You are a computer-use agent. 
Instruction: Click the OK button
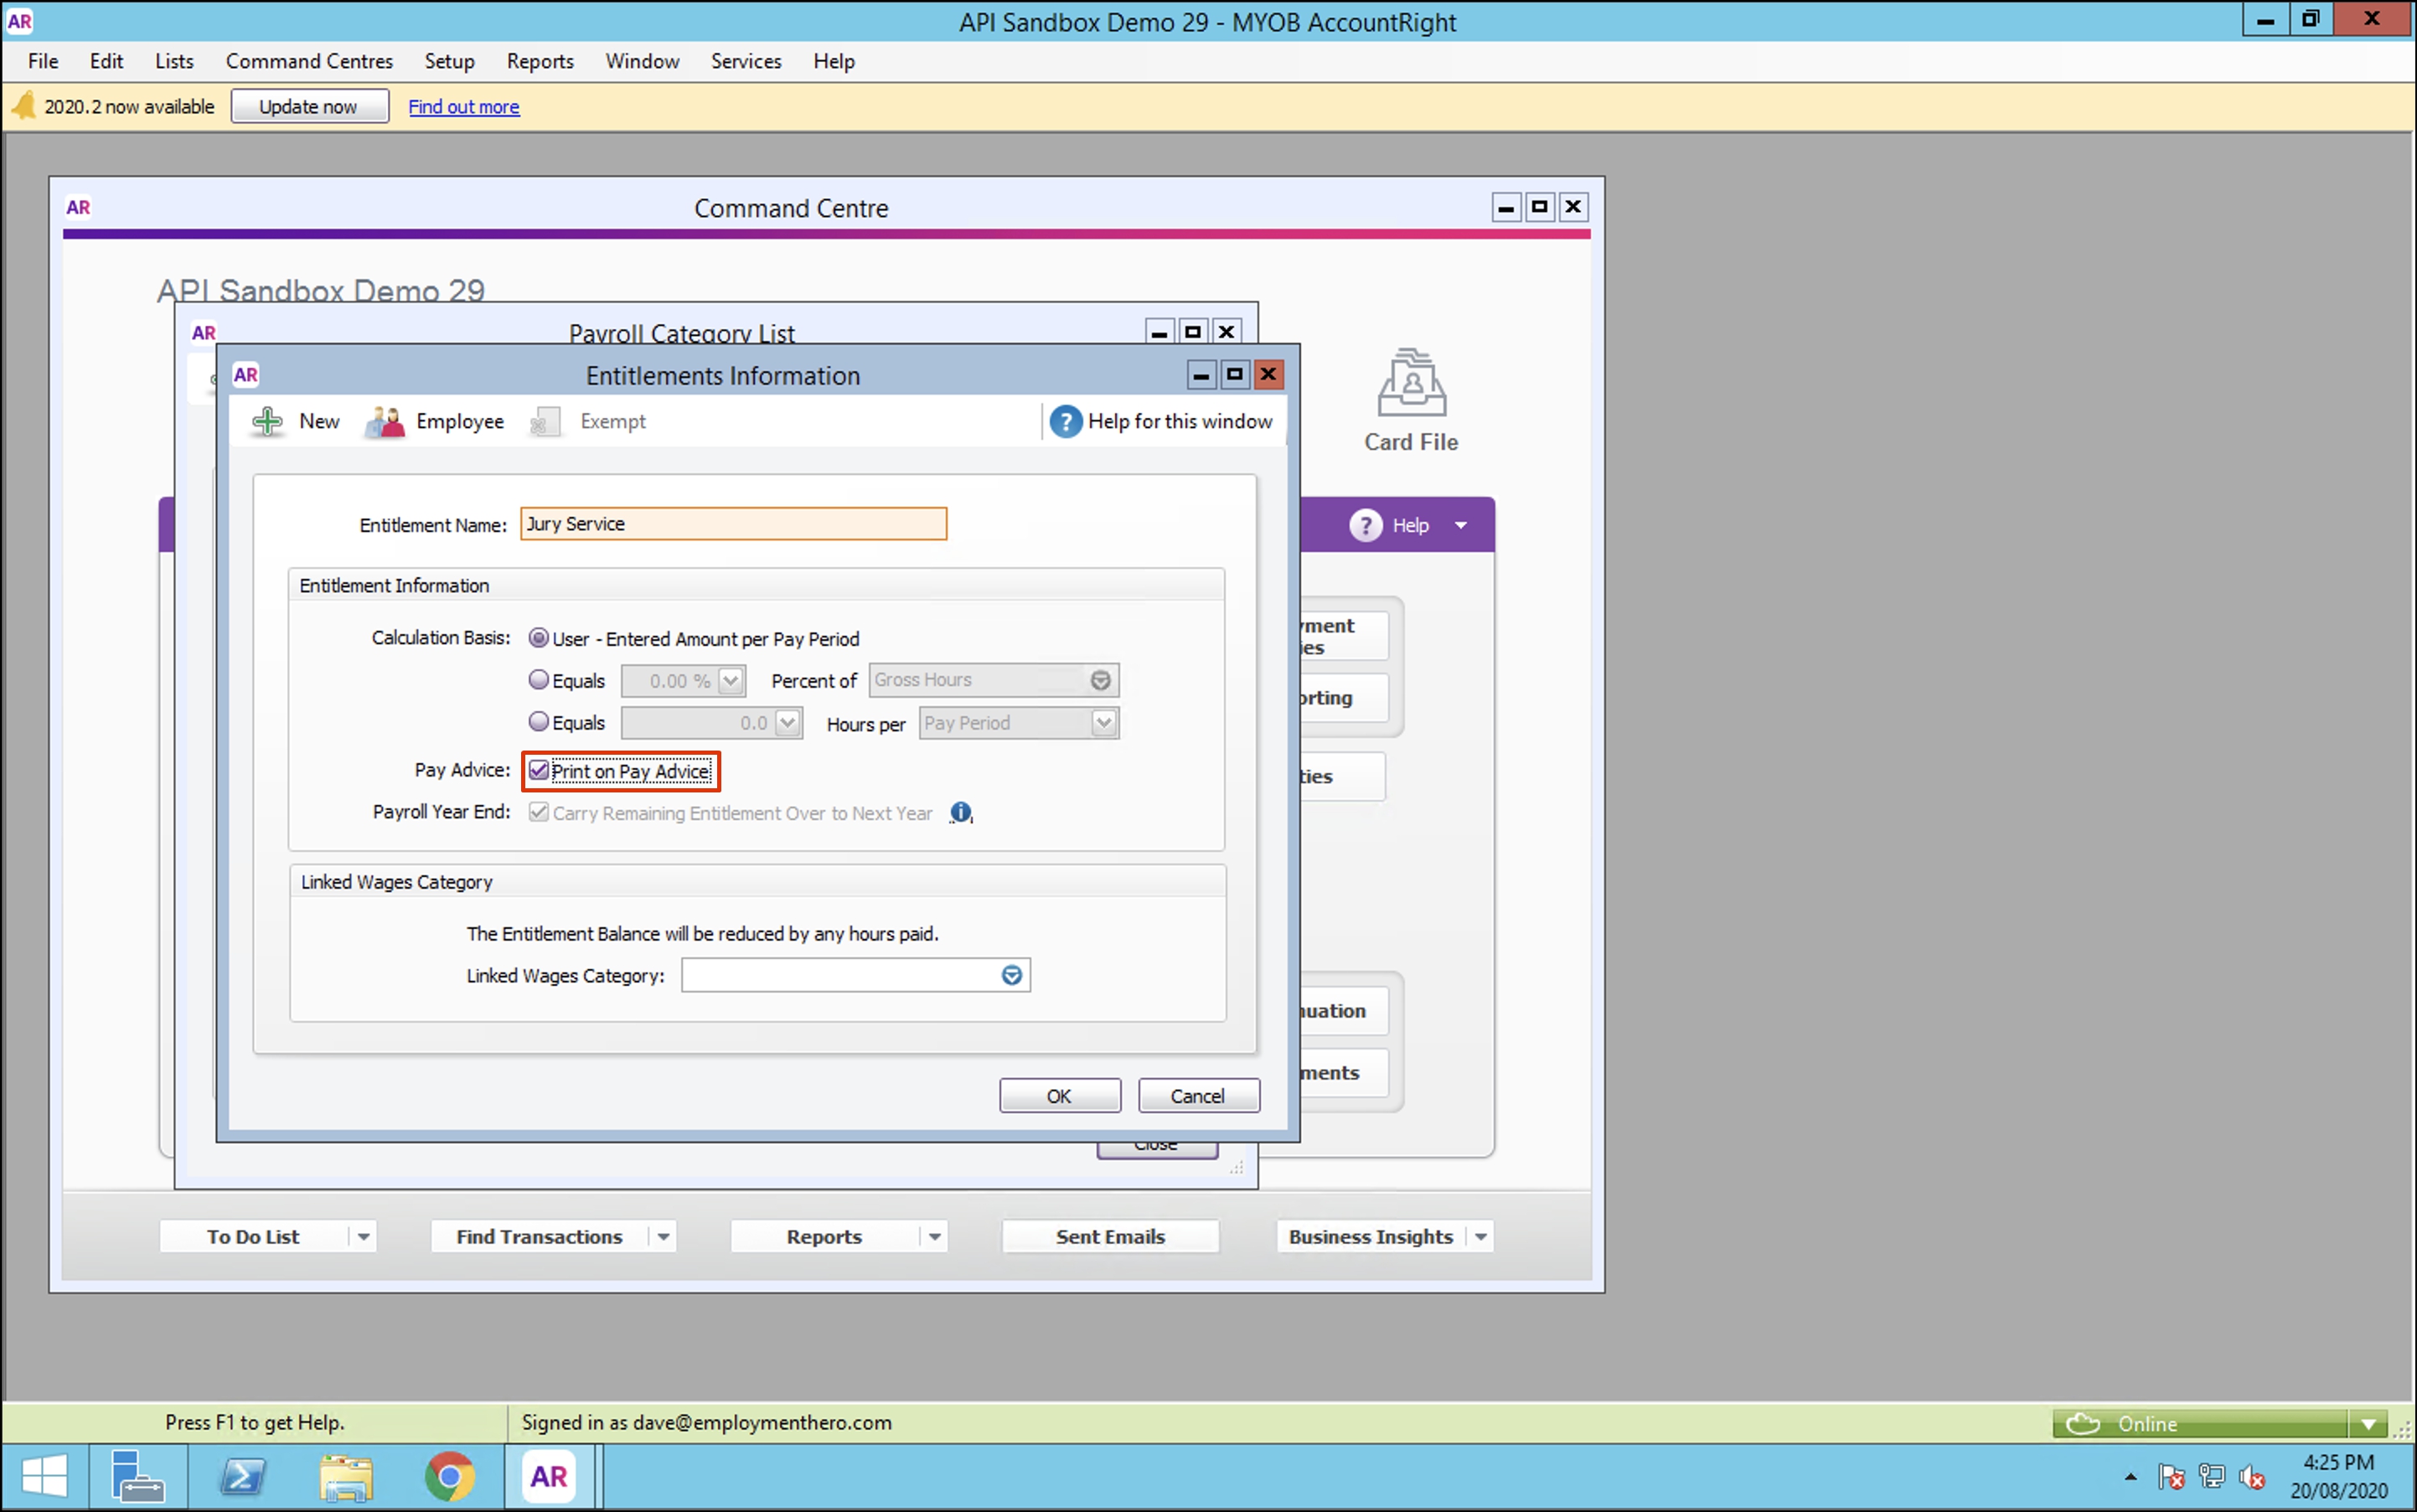coord(1059,1096)
